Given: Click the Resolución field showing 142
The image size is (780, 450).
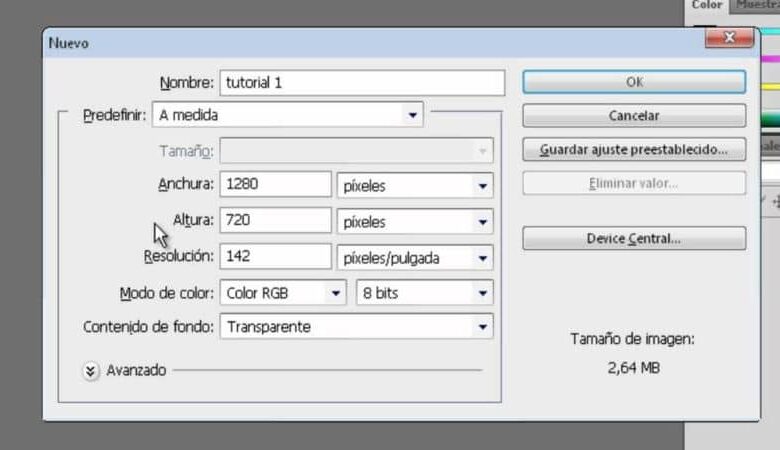Looking at the screenshot, I should [275, 256].
